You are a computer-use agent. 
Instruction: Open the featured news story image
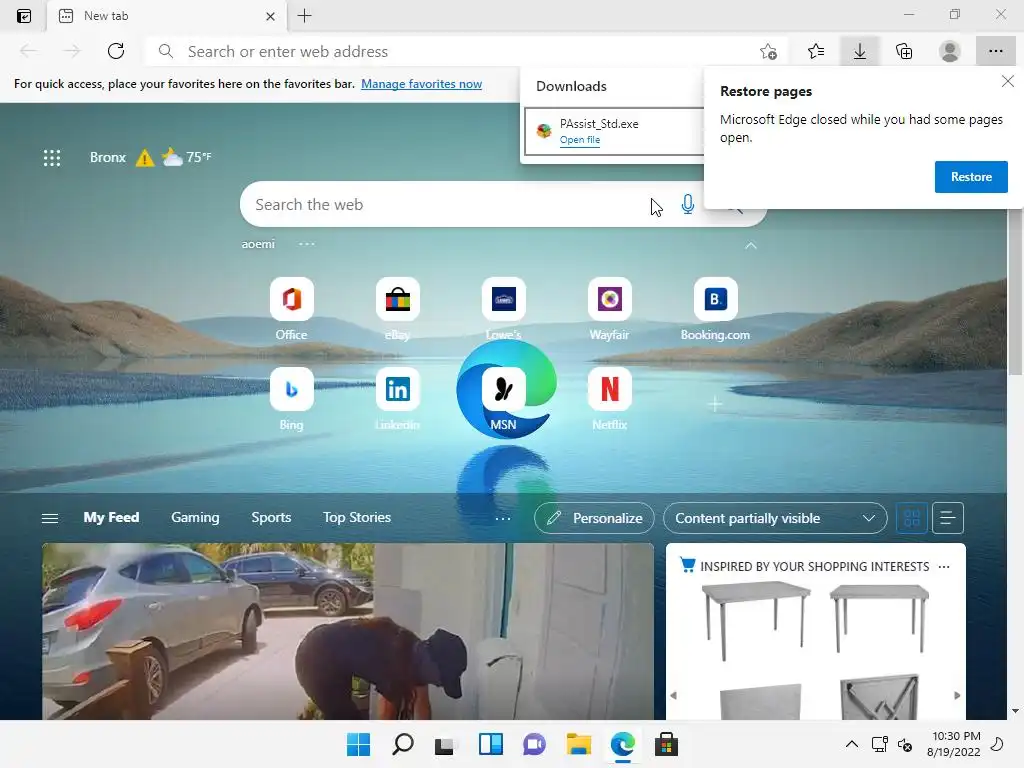[x=348, y=632]
